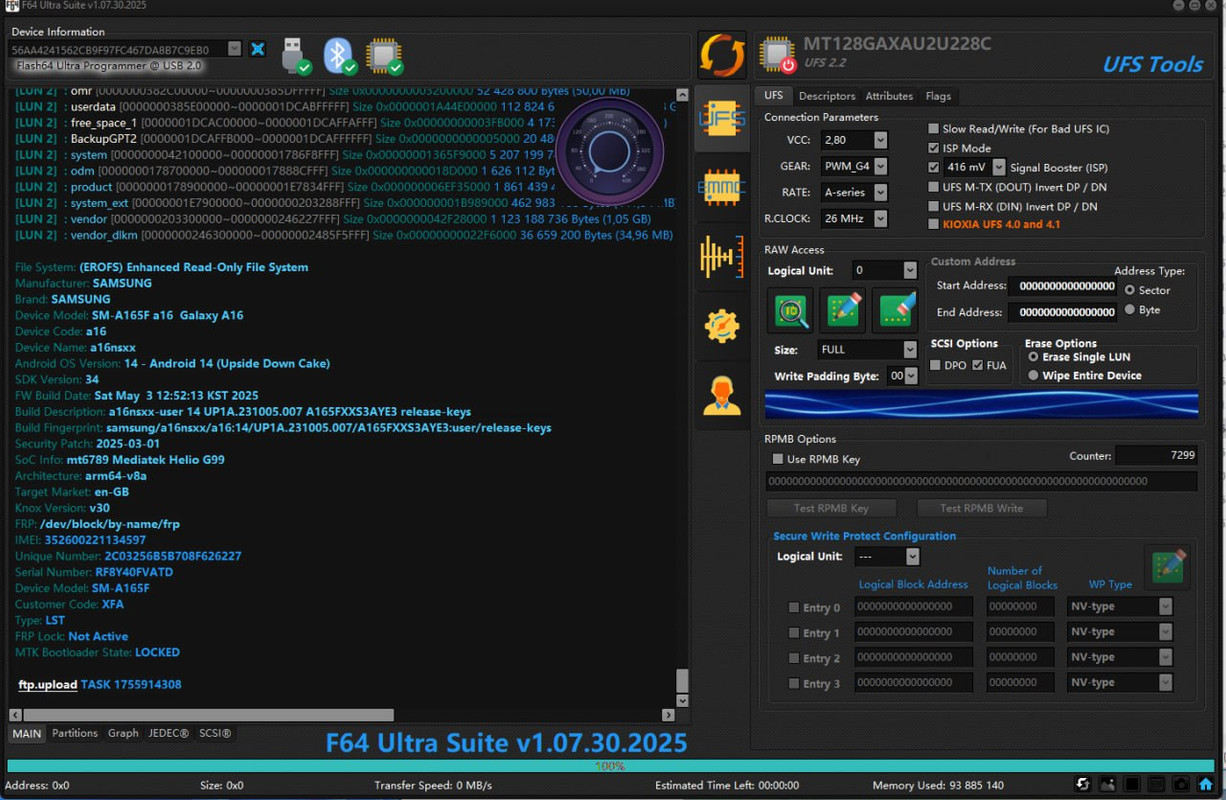Click the 100% progress bar
Screen dimensions: 1226x800
pos(609,766)
